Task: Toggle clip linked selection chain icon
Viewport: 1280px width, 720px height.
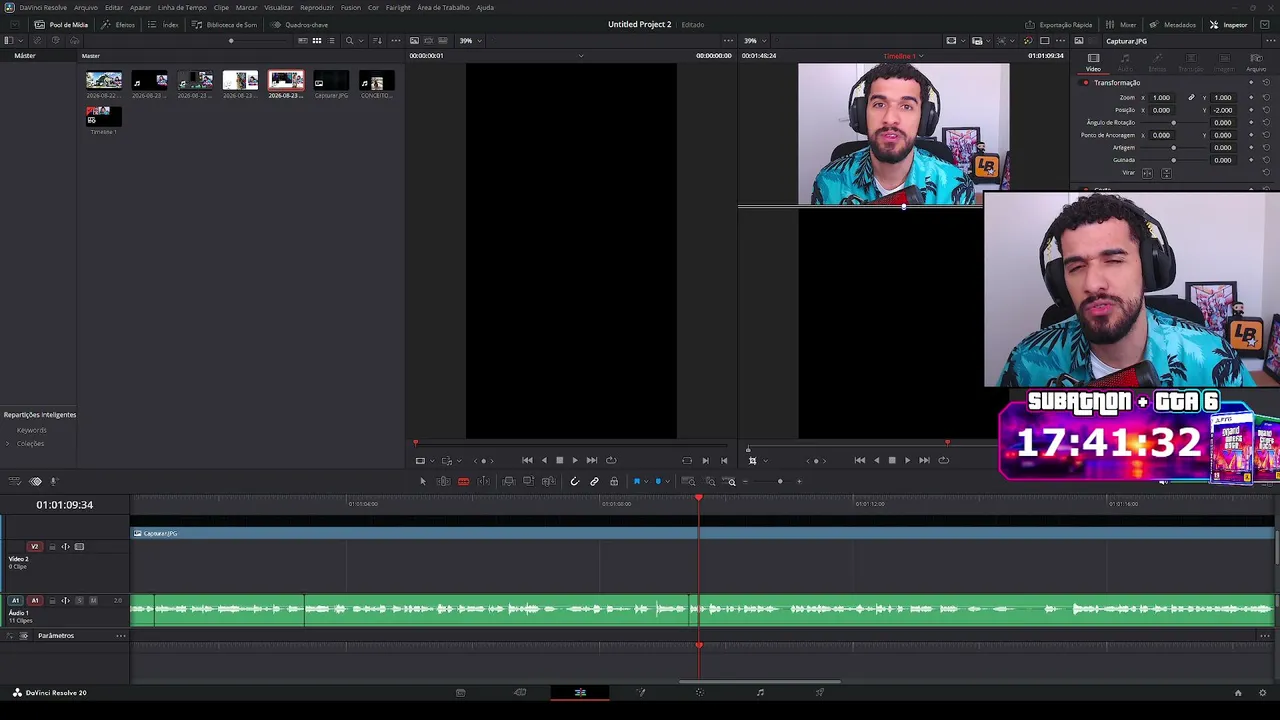Action: 594,481
